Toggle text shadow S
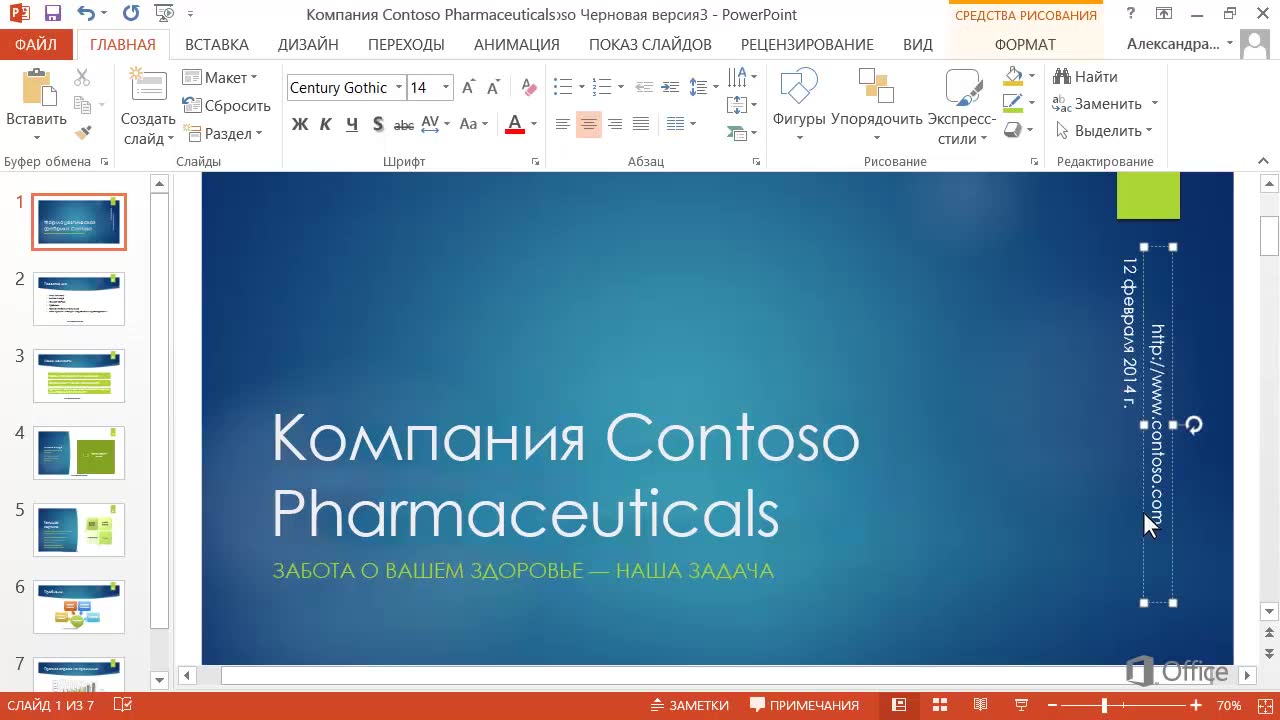Screen dimensions: 1280x720 pos(377,124)
